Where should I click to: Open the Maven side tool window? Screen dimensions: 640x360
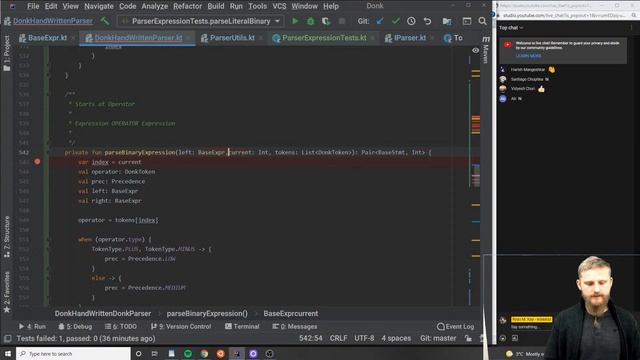point(485,51)
